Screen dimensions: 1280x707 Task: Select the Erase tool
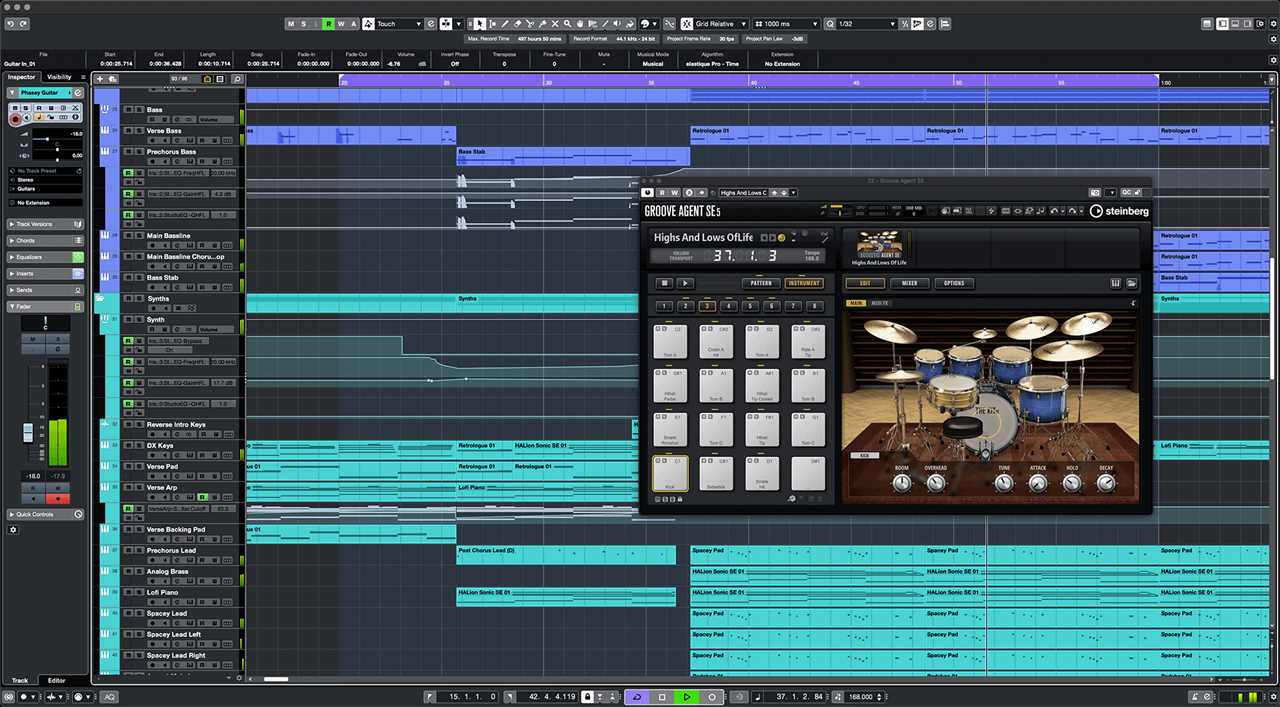point(517,23)
